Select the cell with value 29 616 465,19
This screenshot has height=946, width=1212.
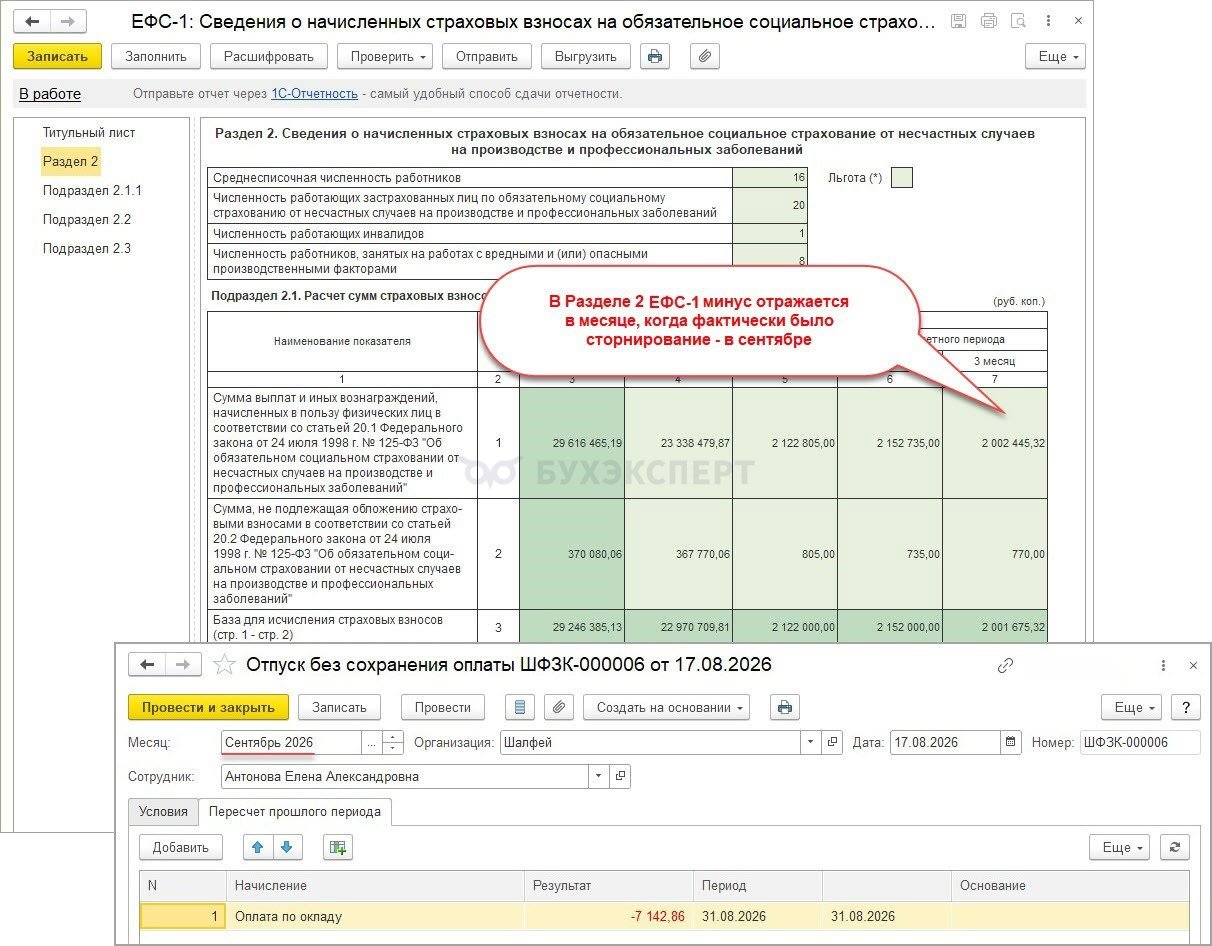(x=572, y=443)
